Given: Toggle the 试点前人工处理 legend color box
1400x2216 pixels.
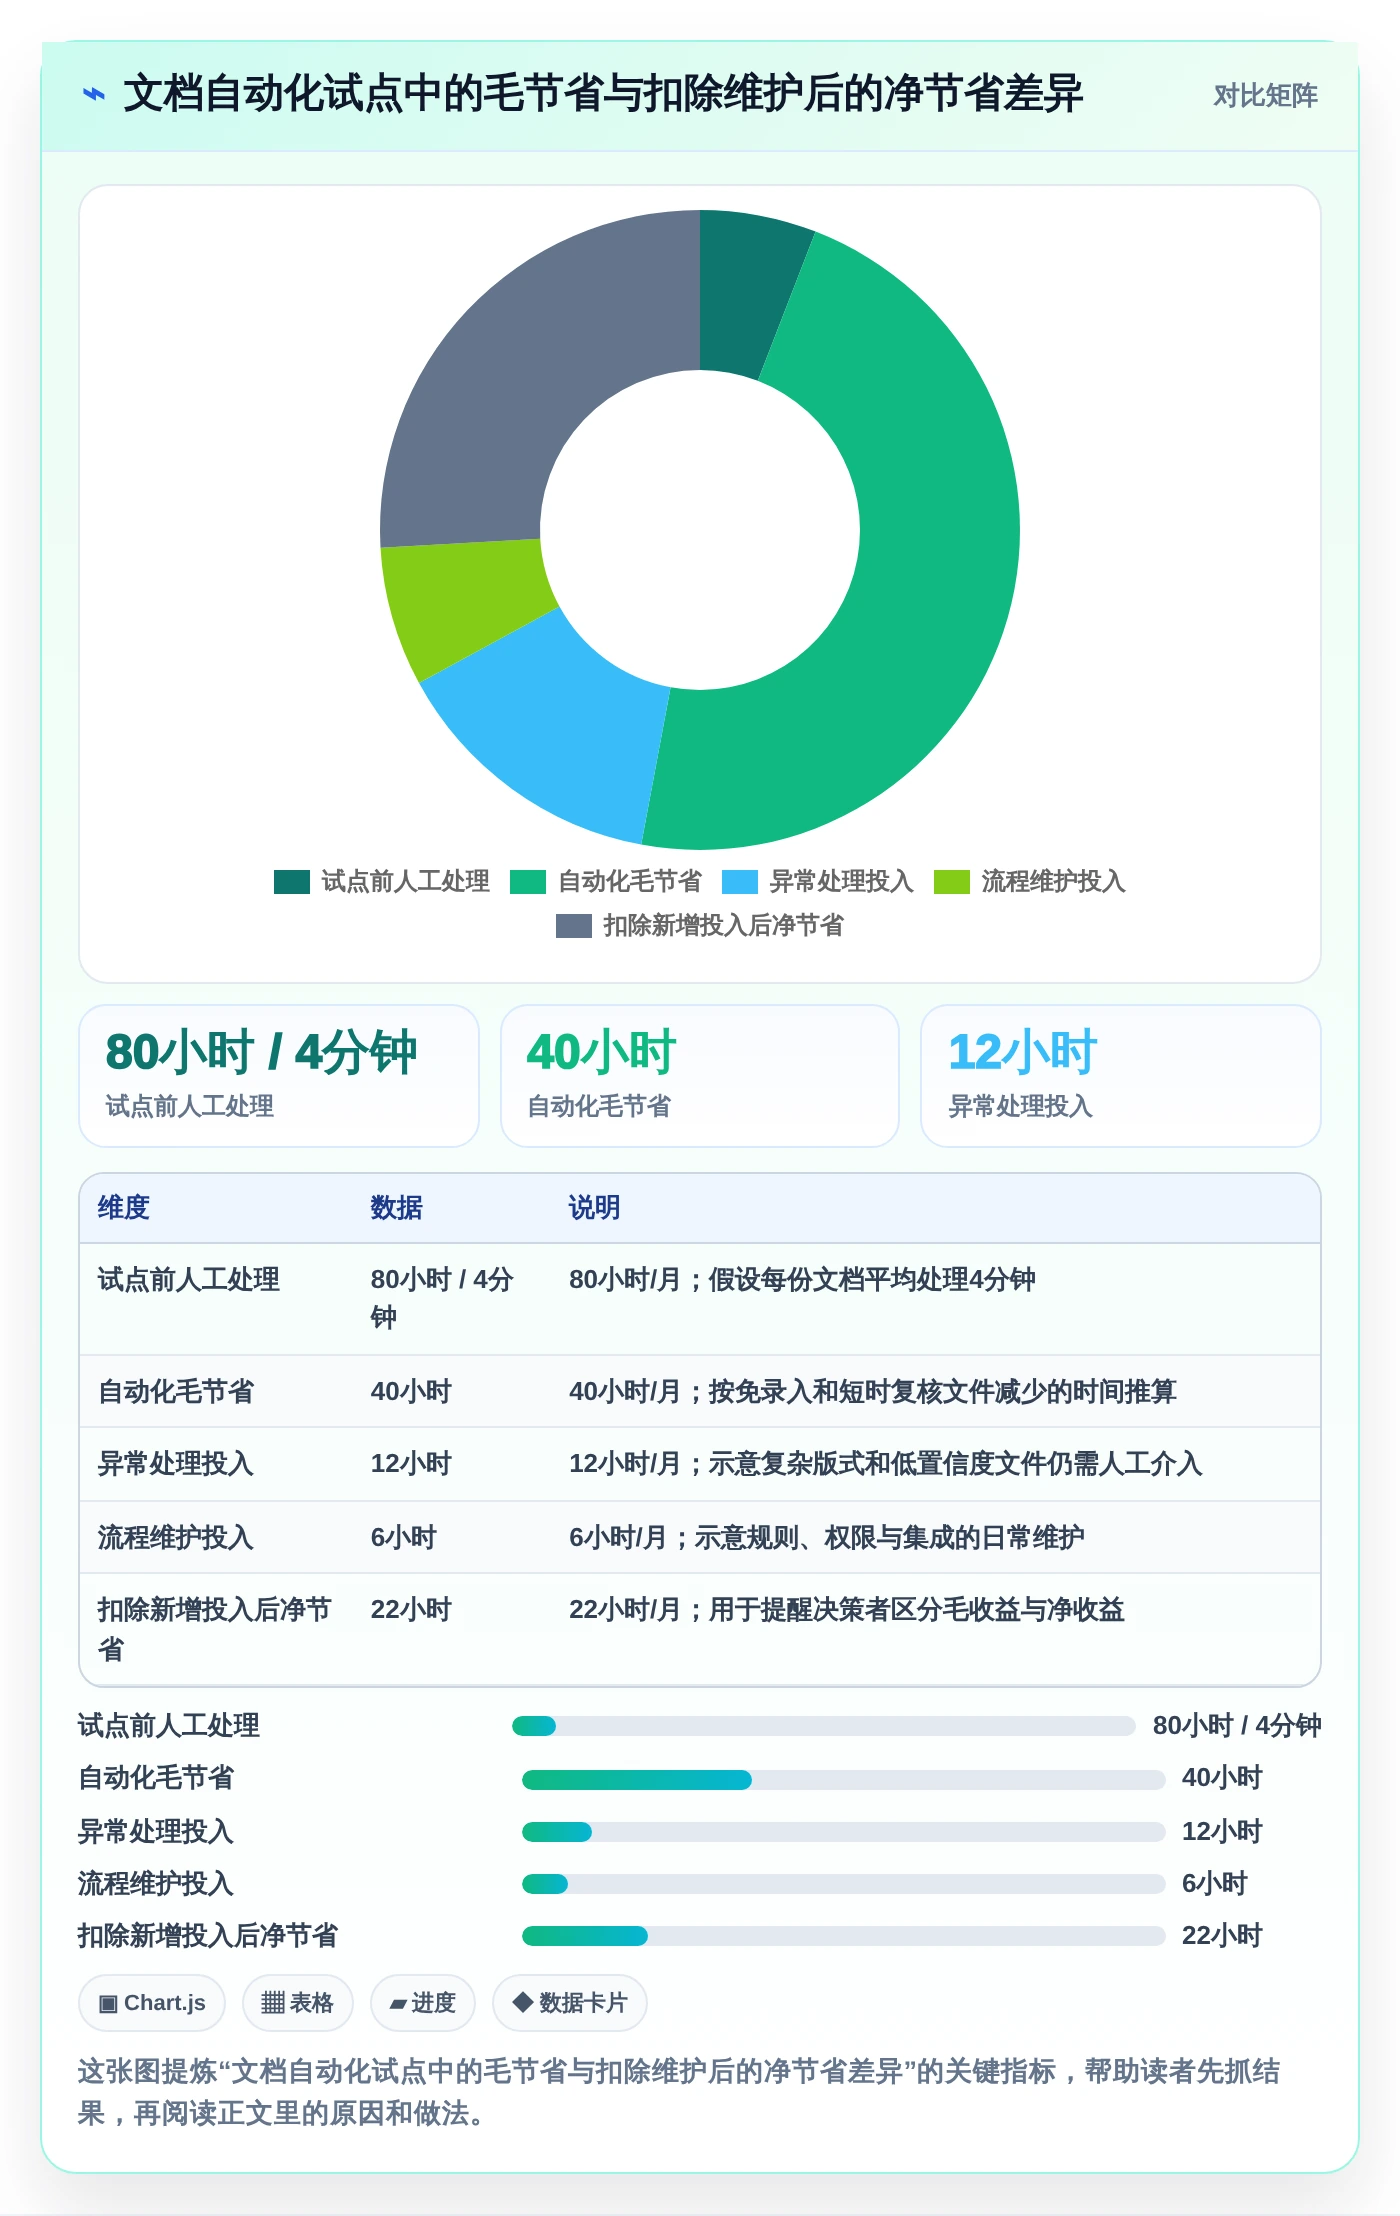Looking at the screenshot, I should pos(291,881).
